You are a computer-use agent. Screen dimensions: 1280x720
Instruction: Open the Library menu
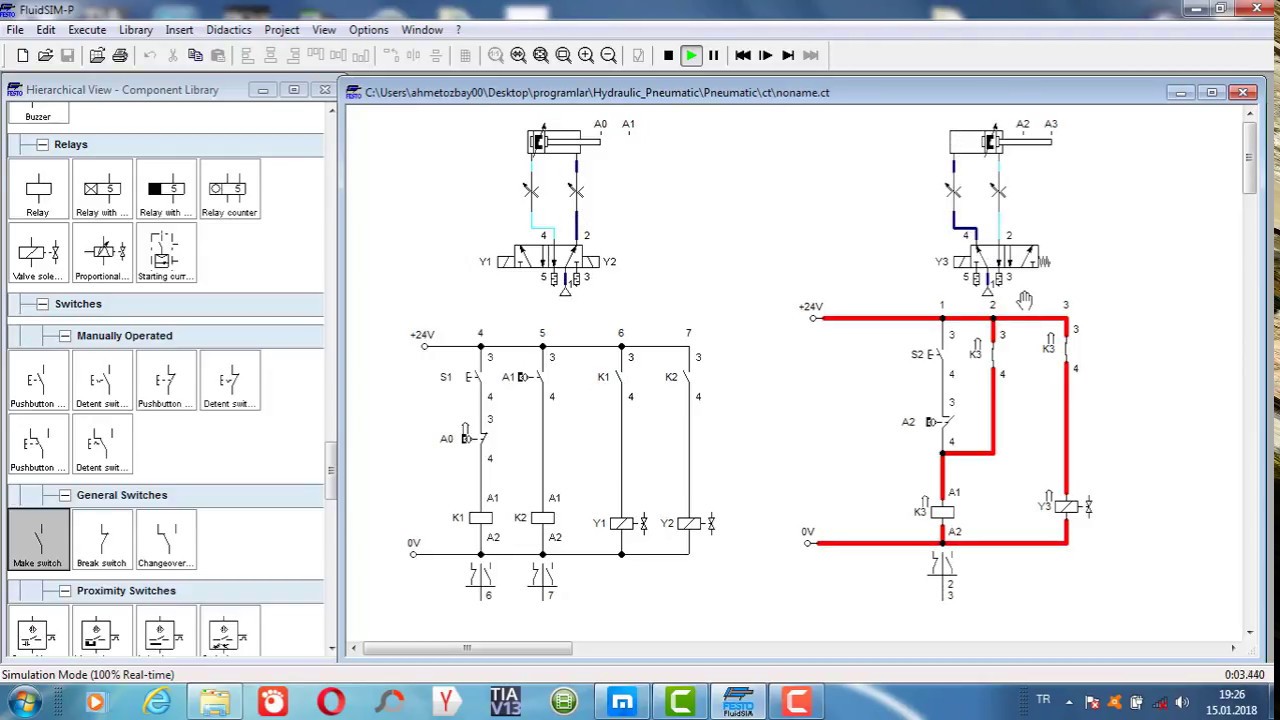pos(136,30)
